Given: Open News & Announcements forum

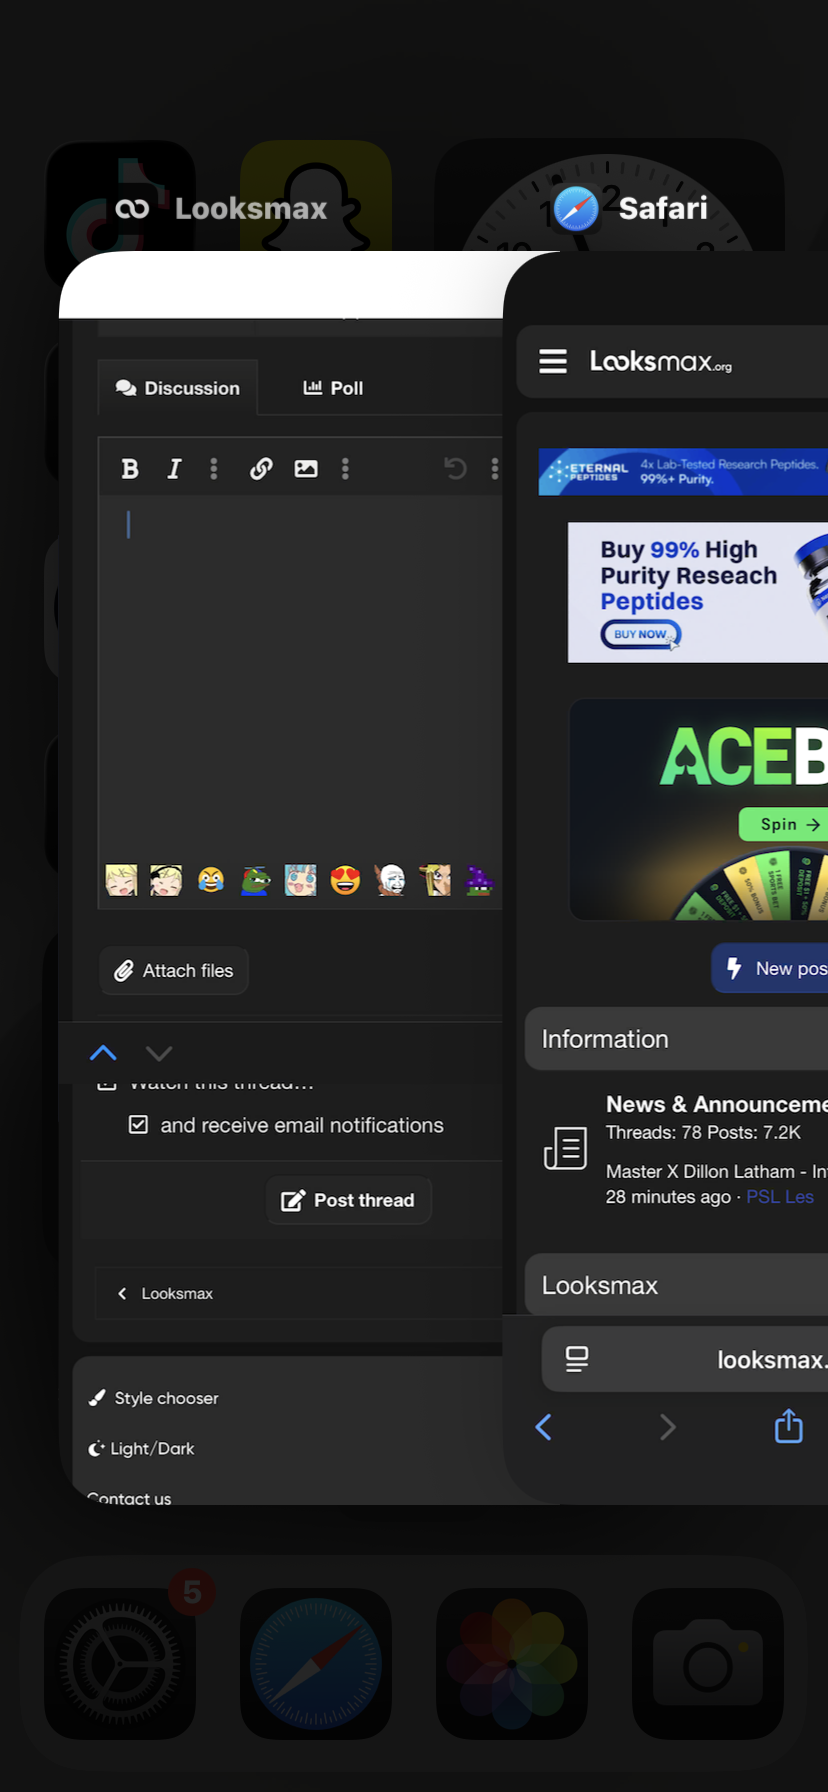Looking at the screenshot, I should point(716,1104).
